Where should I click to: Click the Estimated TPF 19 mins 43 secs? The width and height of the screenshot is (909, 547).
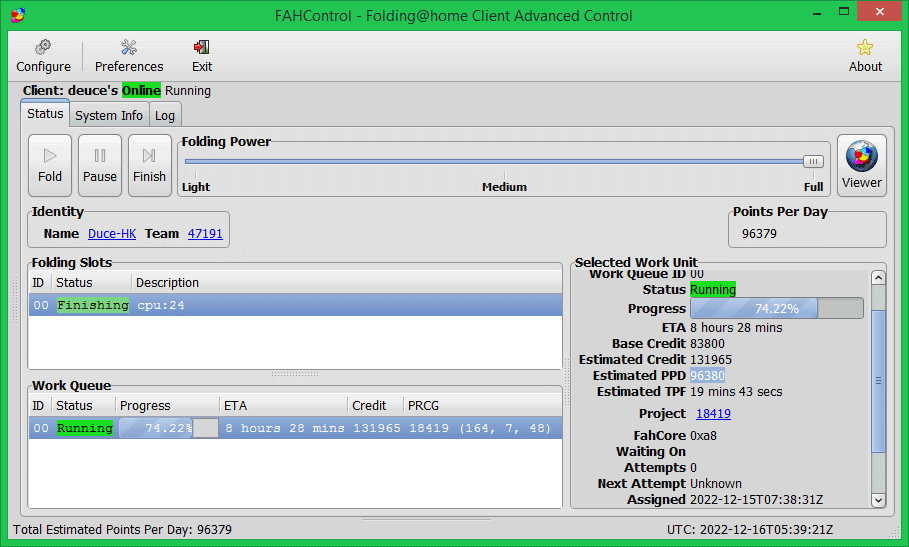point(736,392)
